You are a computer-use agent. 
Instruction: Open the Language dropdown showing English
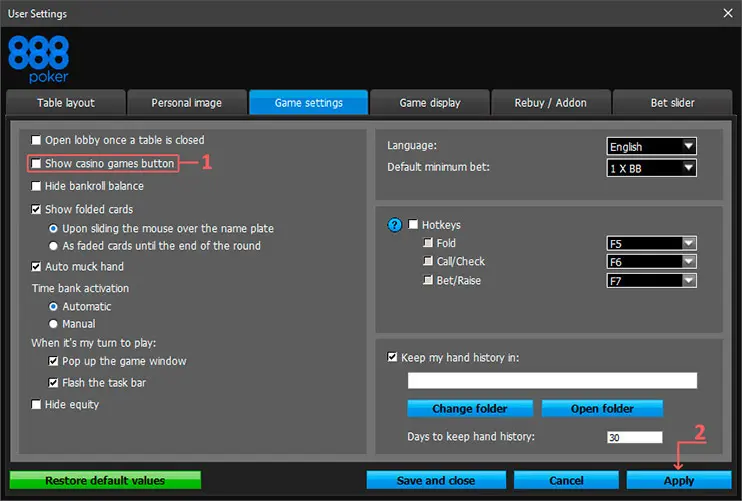point(651,147)
